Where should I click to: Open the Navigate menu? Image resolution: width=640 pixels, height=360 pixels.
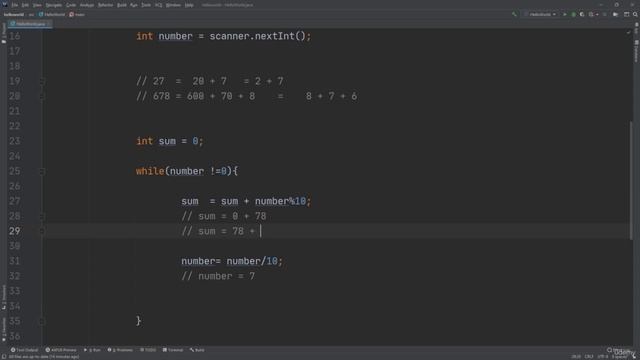53,5
